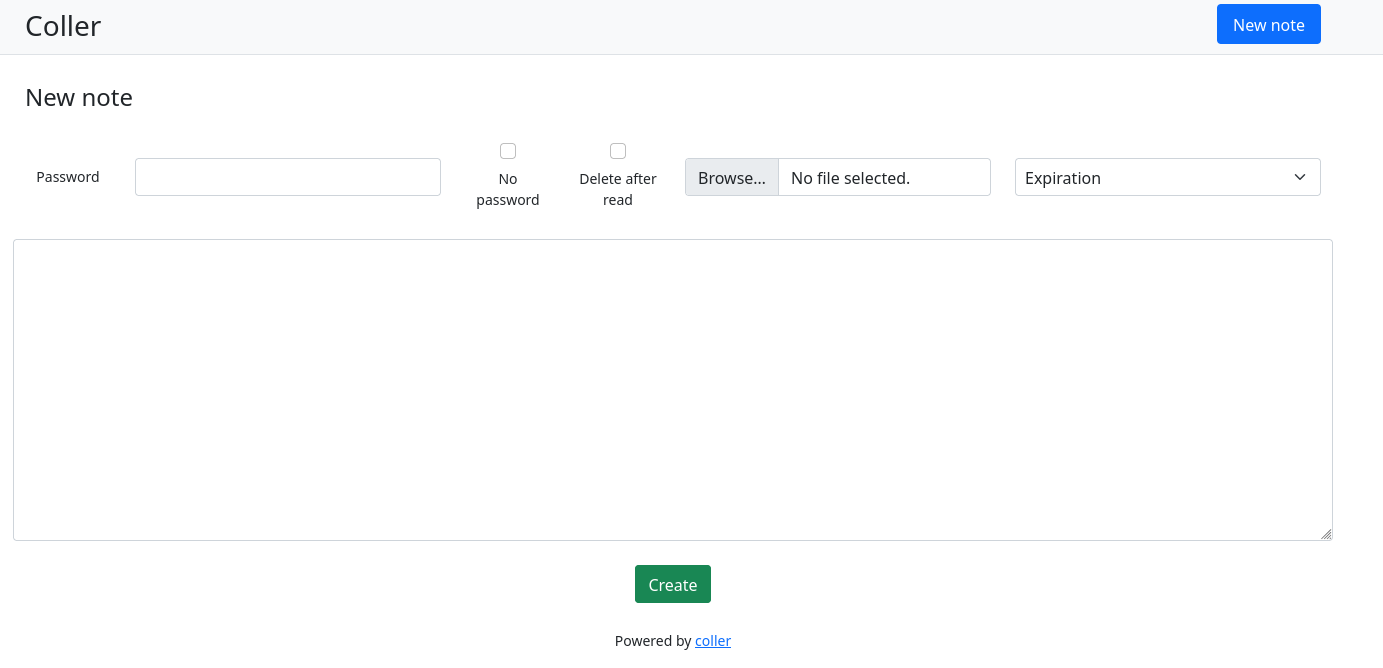Image resolution: width=1383 pixels, height=668 pixels.
Task: Click the "New note" page heading
Action: [79, 98]
